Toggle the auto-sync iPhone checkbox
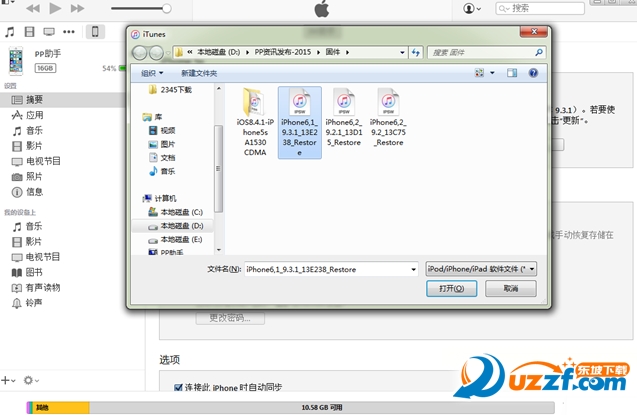Image resolution: width=637 pixels, height=415 pixels. coord(178,387)
